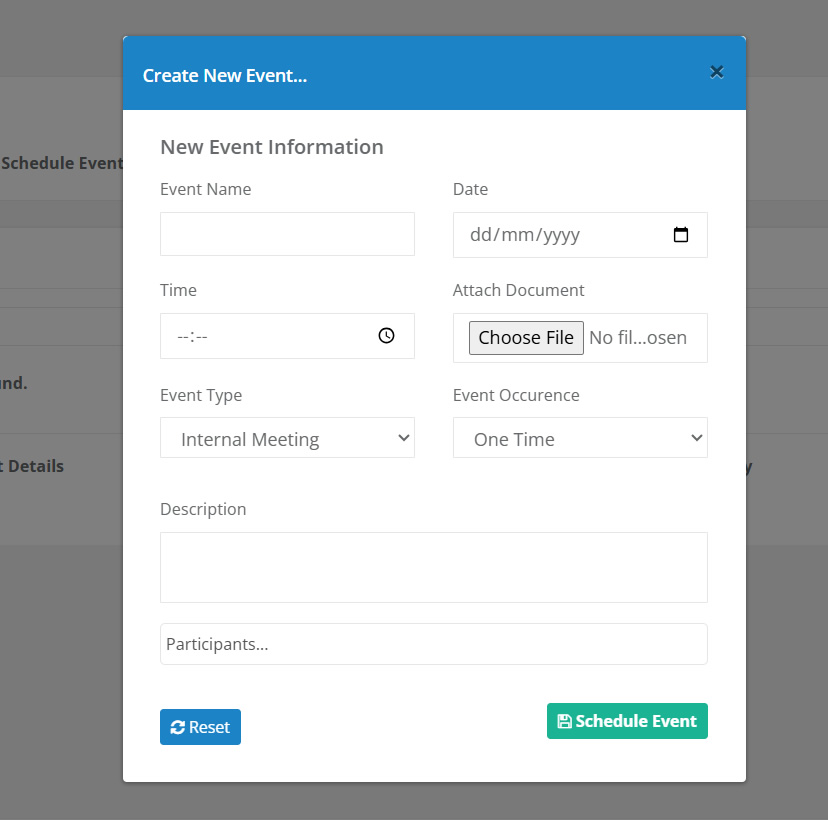Submit with the Schedule Event button
Image resolution: width=828 pixels, height=820 pixels.
627,721
